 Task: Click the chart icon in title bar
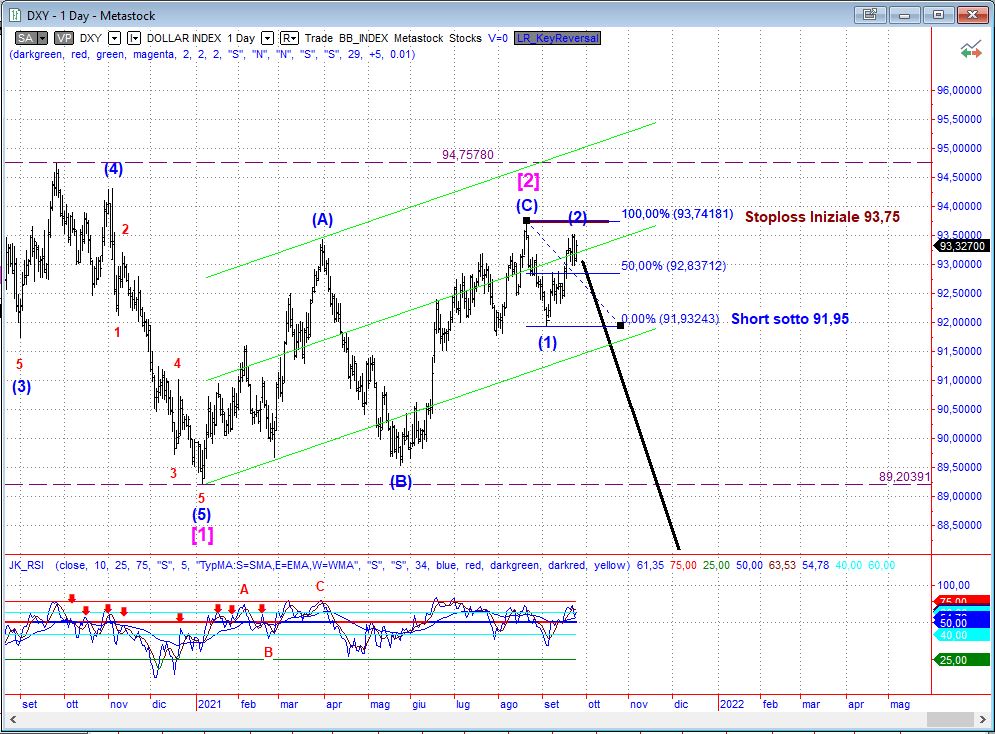[12, 14]
